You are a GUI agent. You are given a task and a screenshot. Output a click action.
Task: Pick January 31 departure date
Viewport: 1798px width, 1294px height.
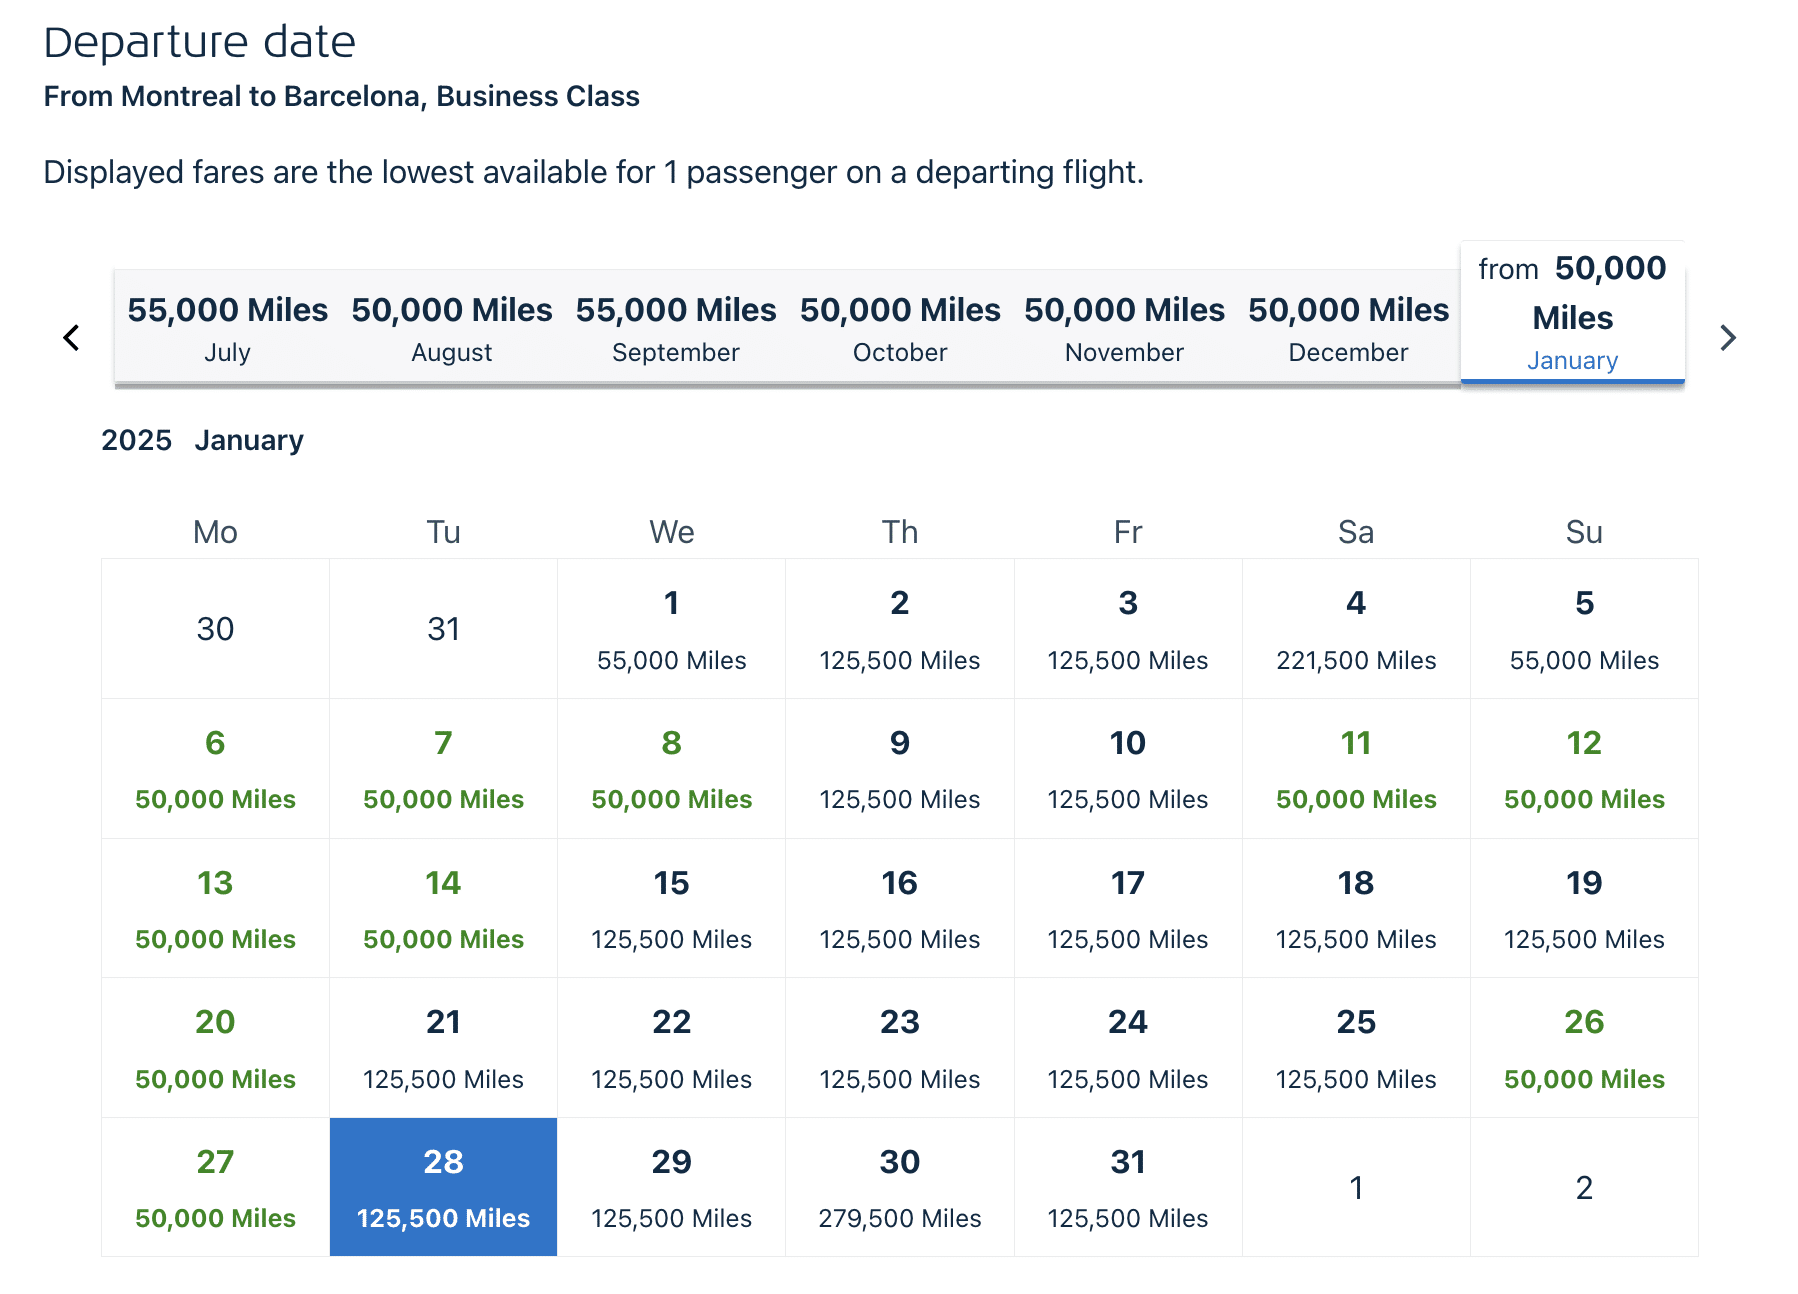(x=1127, y=1187)
